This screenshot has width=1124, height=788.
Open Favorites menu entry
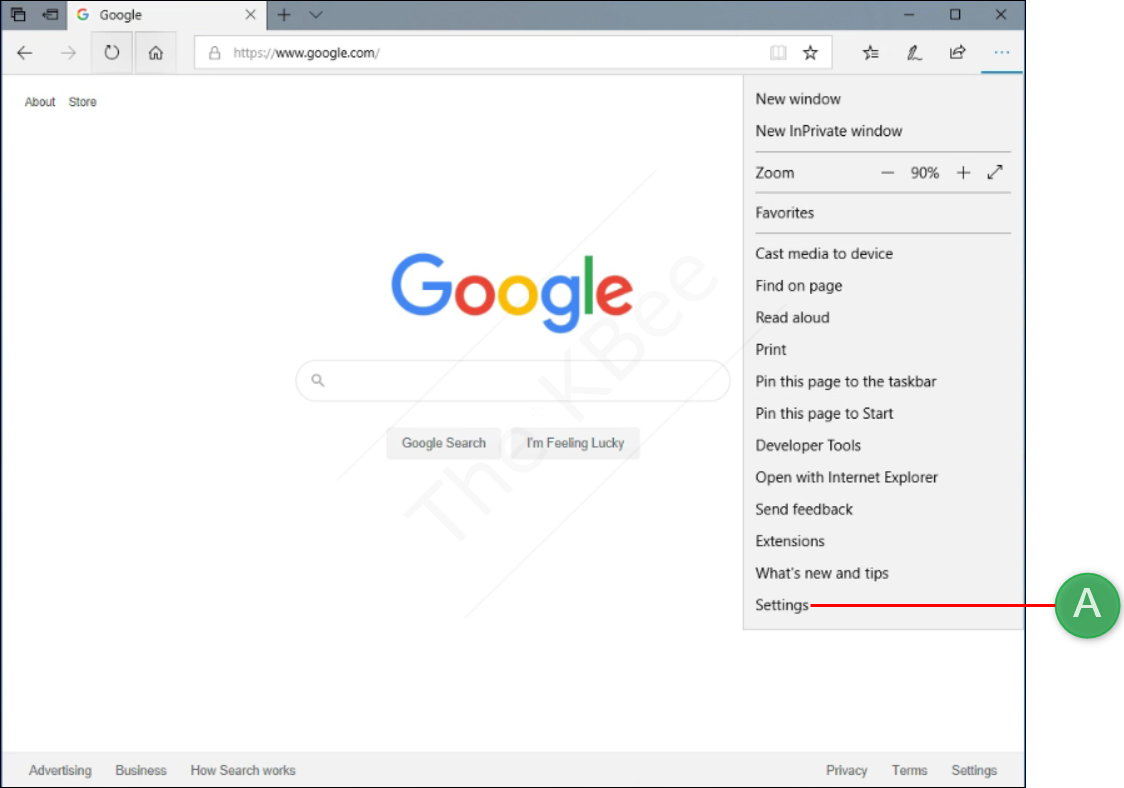784,213
